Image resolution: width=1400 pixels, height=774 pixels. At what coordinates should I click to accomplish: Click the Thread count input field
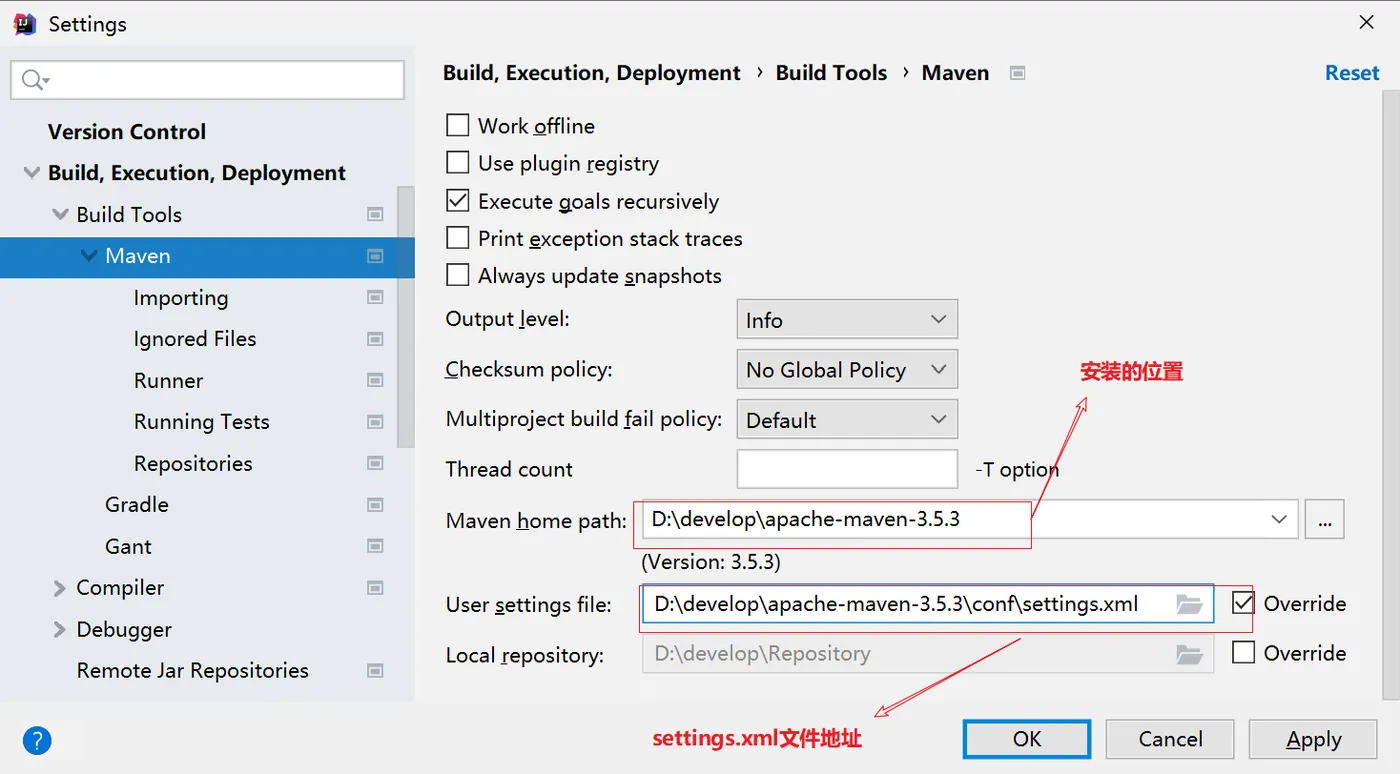(847, 469)
